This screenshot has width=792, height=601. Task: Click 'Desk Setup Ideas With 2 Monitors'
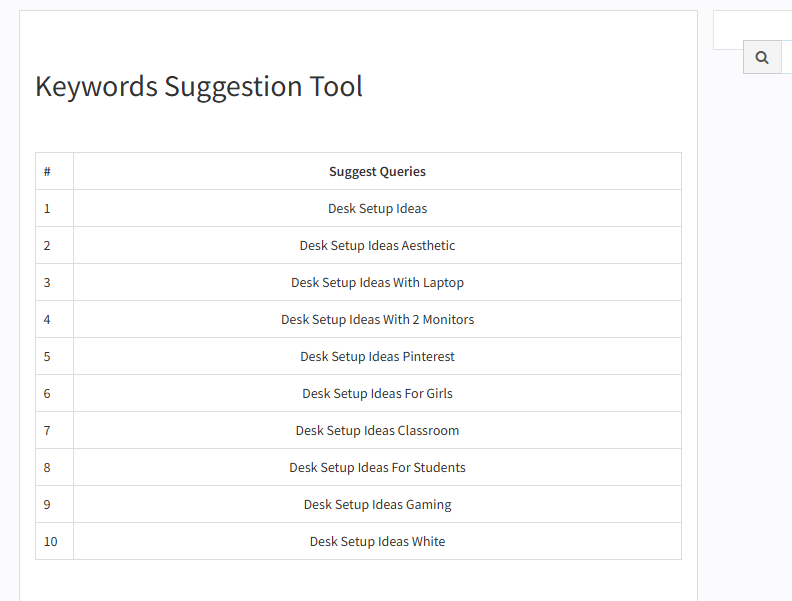377,320
